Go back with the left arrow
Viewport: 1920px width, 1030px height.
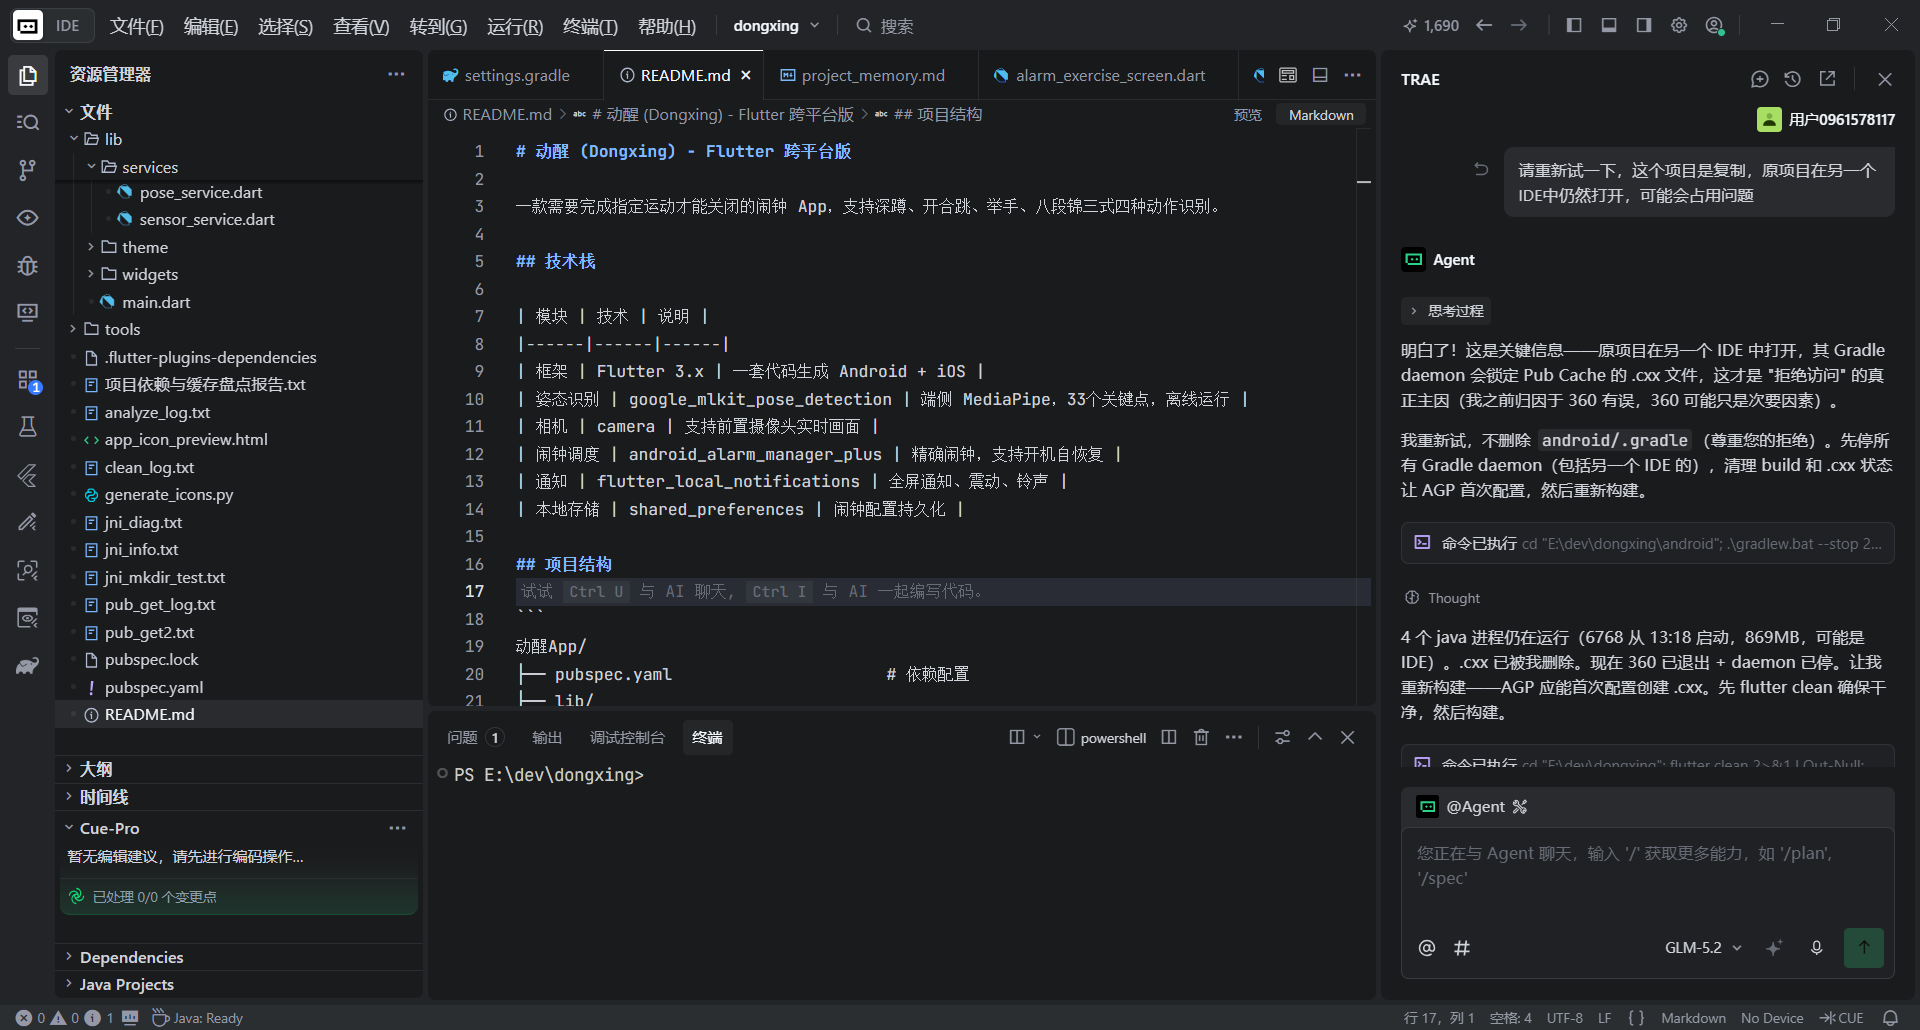[1484, 25]
